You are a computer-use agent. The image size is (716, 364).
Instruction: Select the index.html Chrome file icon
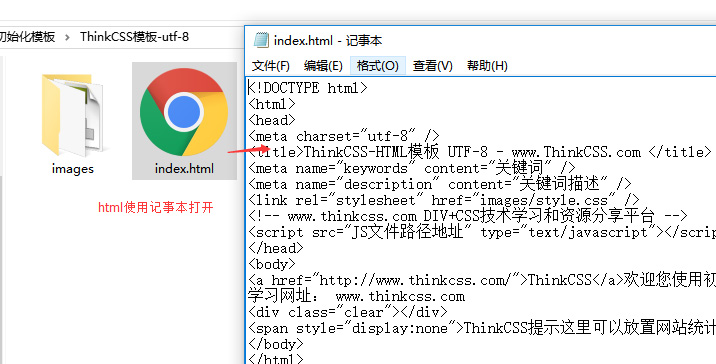(184, 112)
